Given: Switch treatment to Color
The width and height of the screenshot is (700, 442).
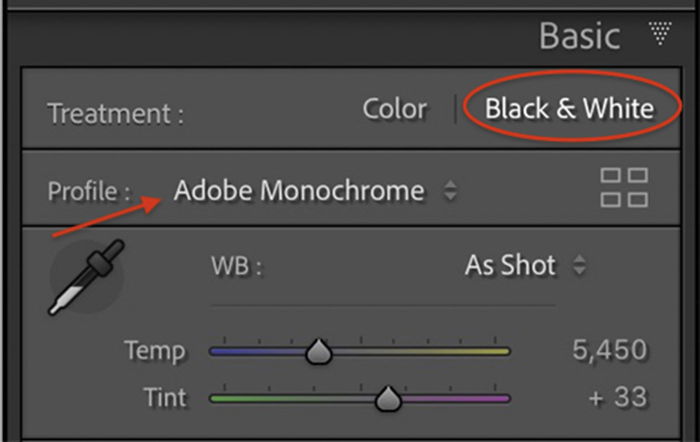Looking at the screenshot, I should pos(395,109).
